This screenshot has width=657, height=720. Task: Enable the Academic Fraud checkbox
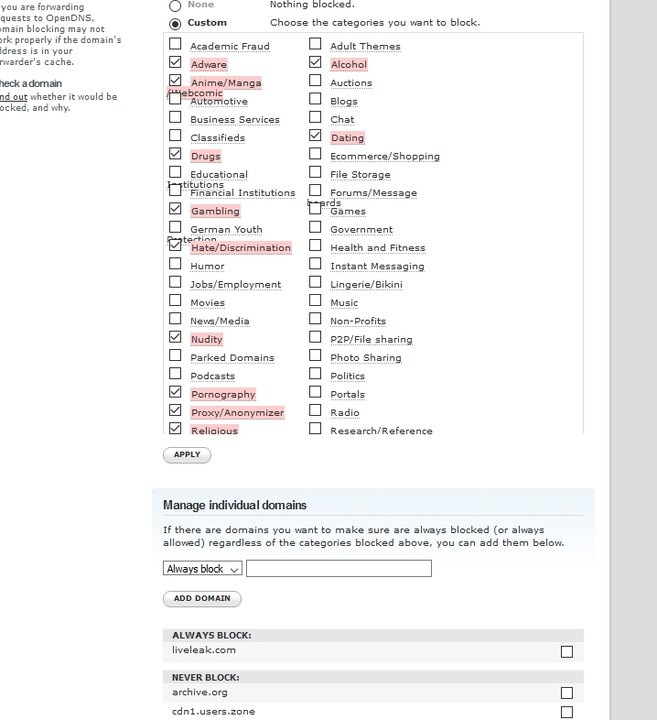click(176, 45)
